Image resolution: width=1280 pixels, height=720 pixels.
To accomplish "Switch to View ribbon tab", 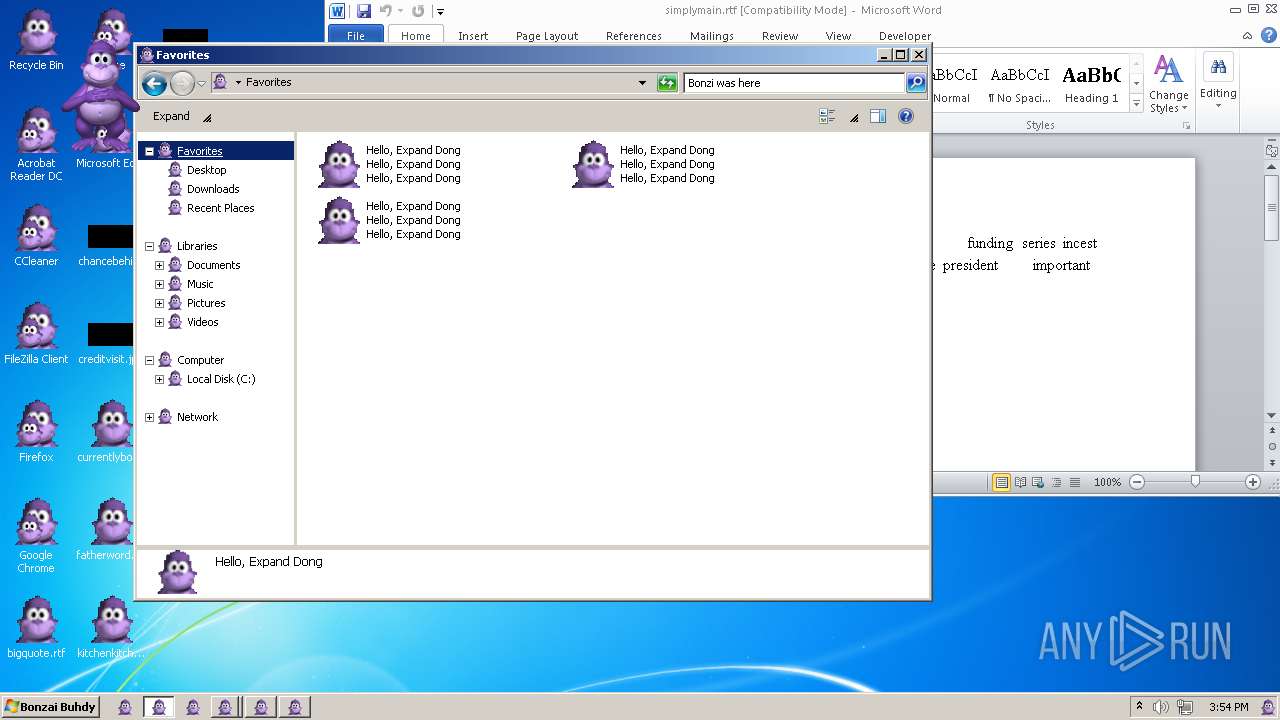I will click(838, 35).
